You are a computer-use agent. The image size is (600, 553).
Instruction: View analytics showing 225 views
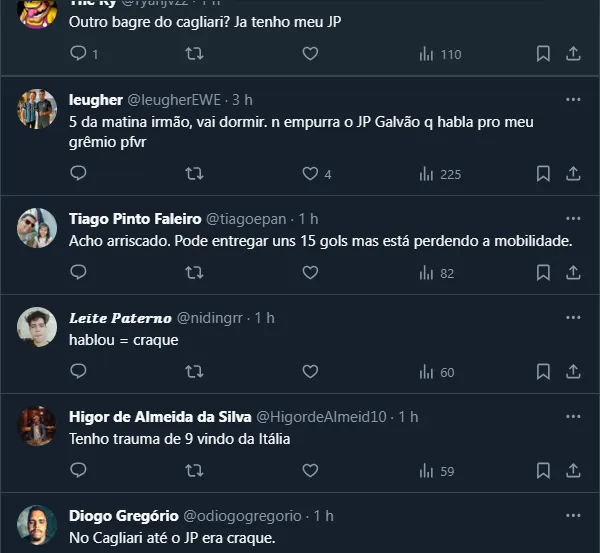coord(440,173)
